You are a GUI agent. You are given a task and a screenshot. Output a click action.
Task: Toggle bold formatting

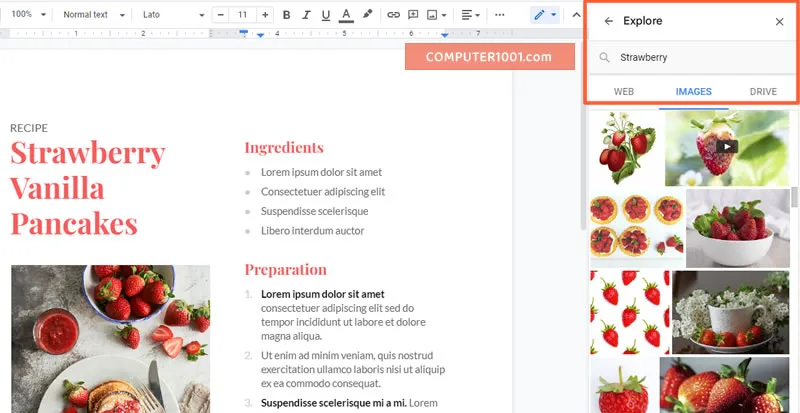point(286,15)
